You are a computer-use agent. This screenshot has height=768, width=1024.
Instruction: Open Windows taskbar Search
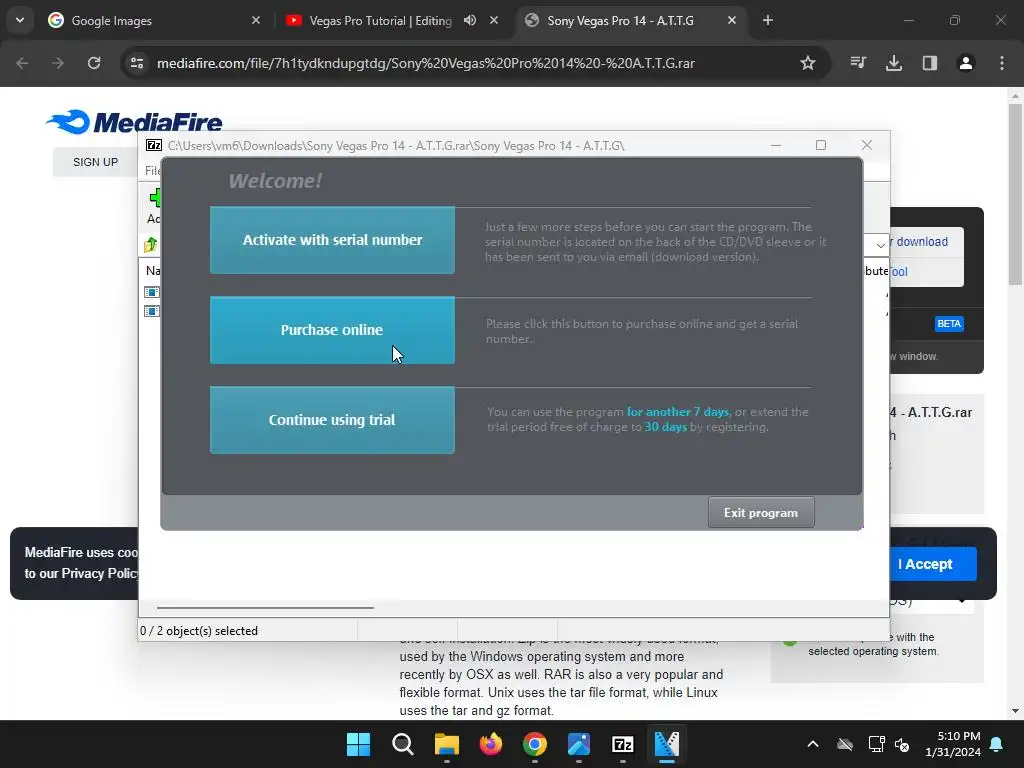(402, 744)
